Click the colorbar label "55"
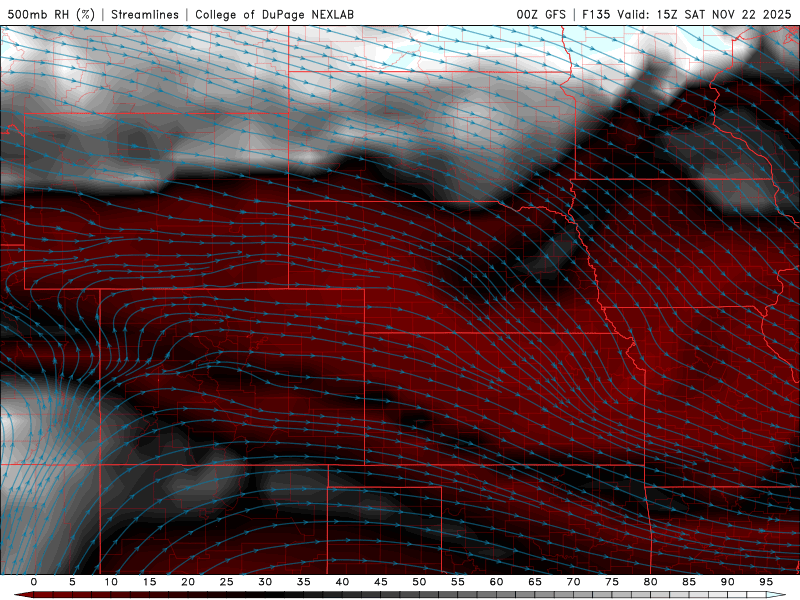The height and width of the screenshot is (600, 800). [x=458, y=582]
